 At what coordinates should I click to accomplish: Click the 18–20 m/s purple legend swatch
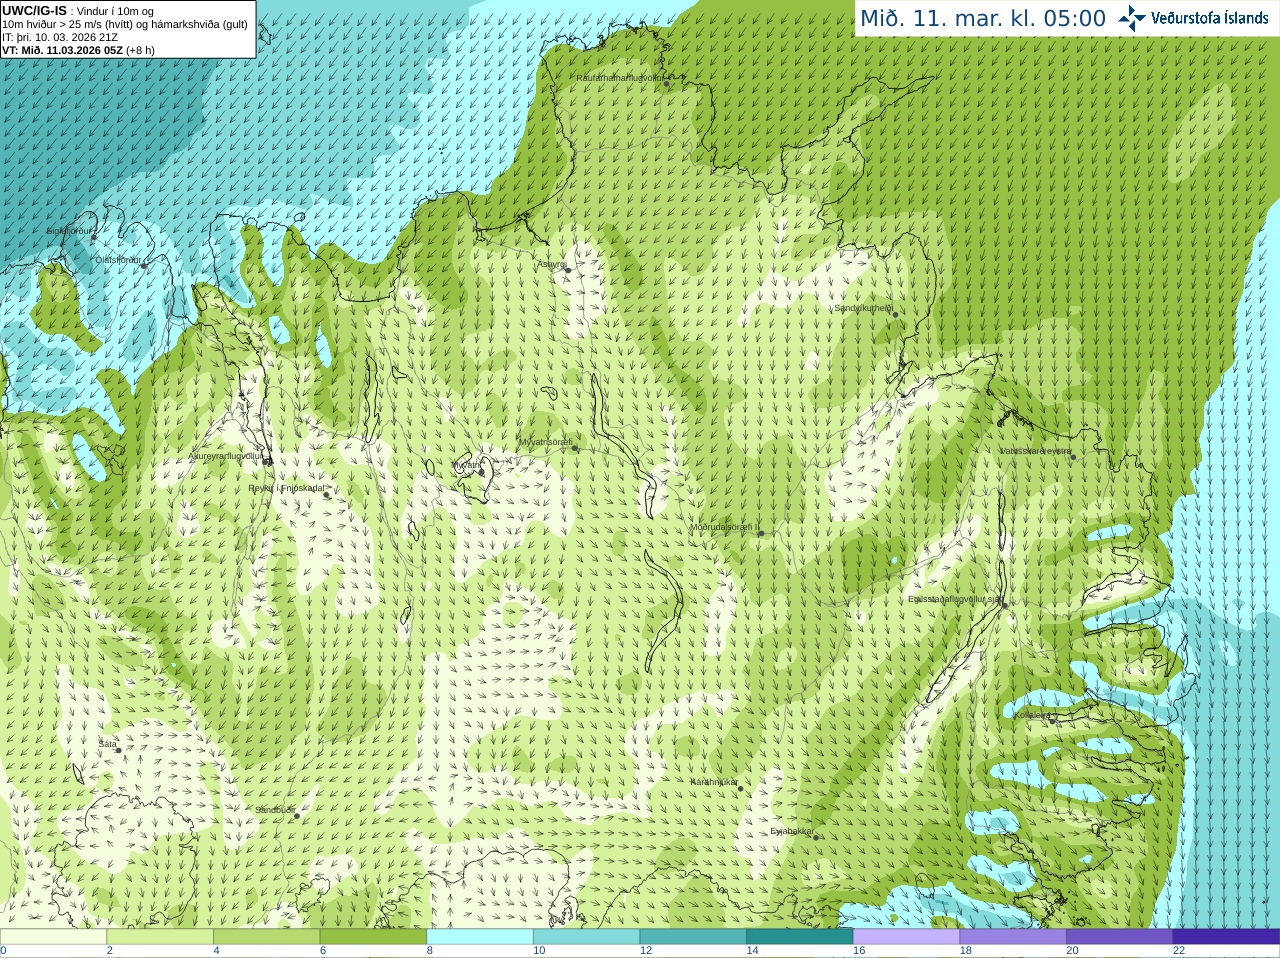click(x=1013, y=937)
